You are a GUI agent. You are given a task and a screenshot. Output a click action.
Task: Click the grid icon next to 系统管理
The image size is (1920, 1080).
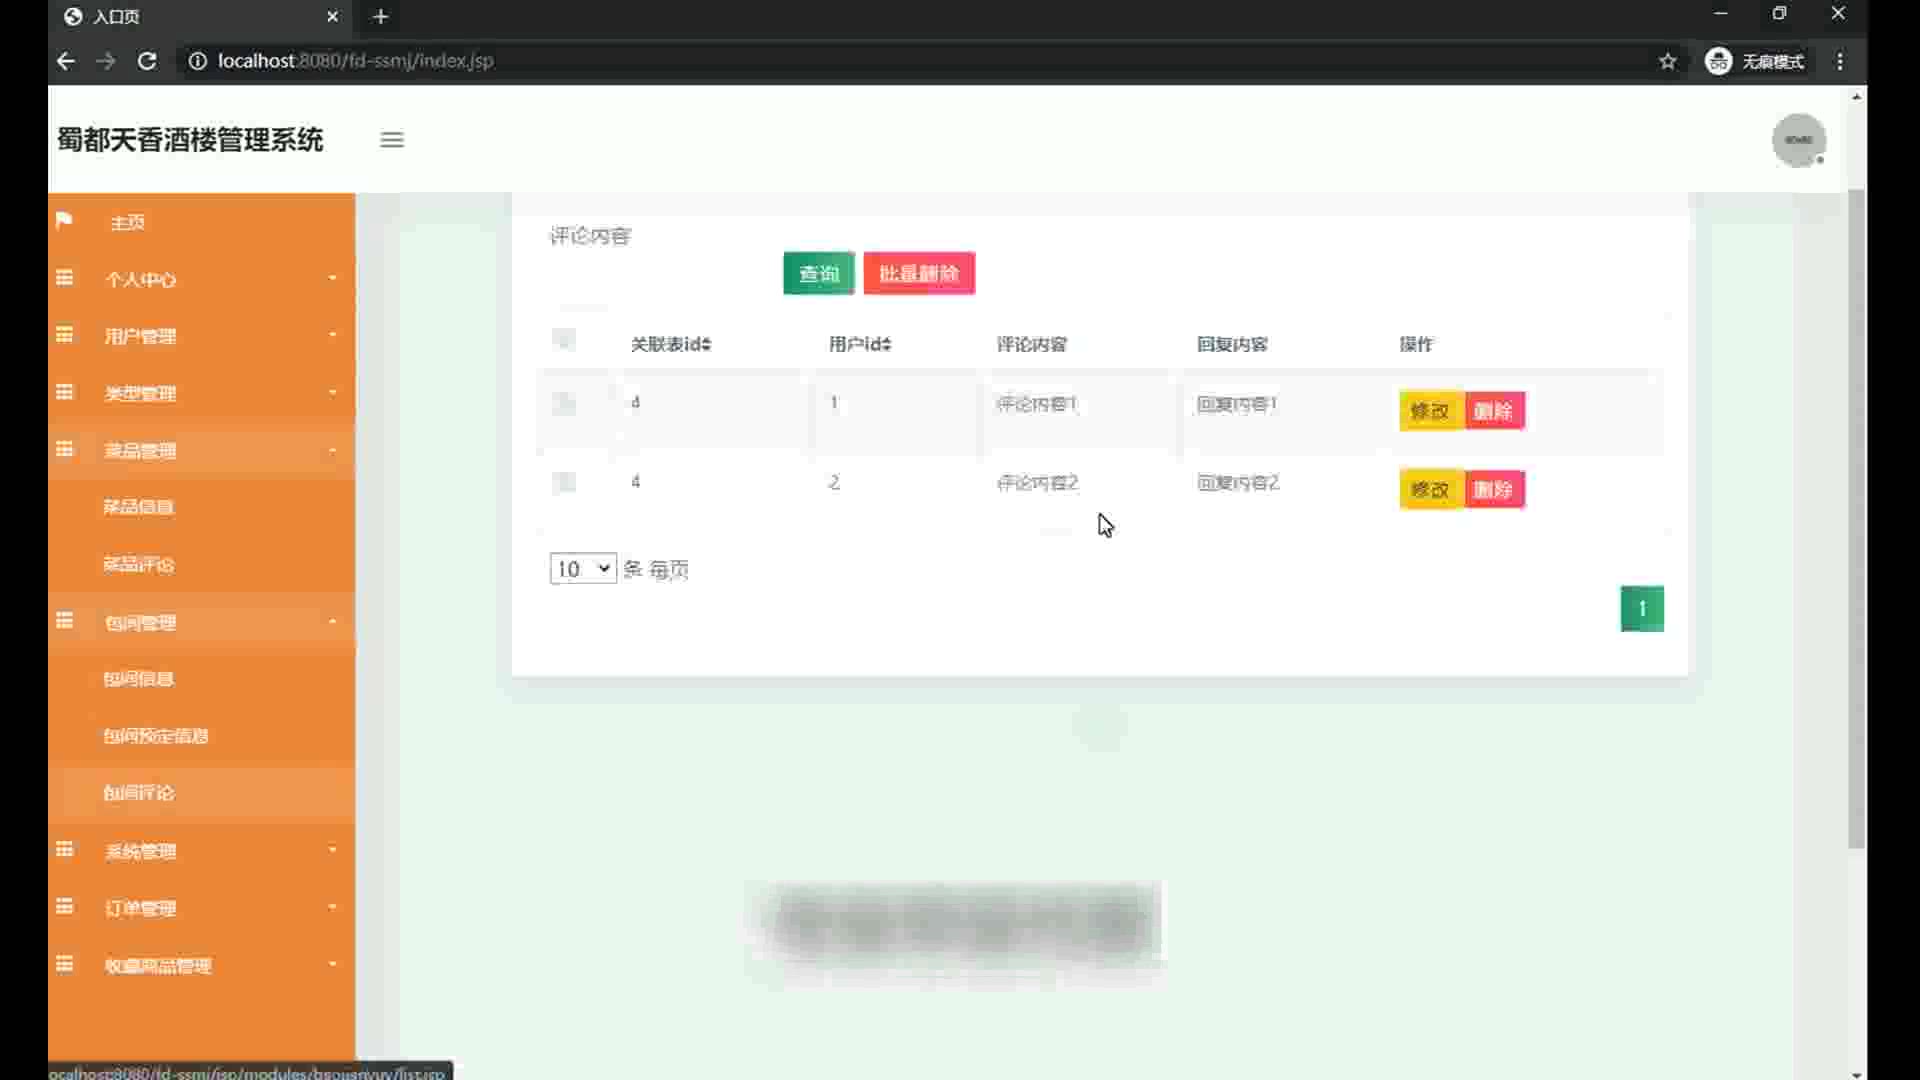(x=64, y=849)
